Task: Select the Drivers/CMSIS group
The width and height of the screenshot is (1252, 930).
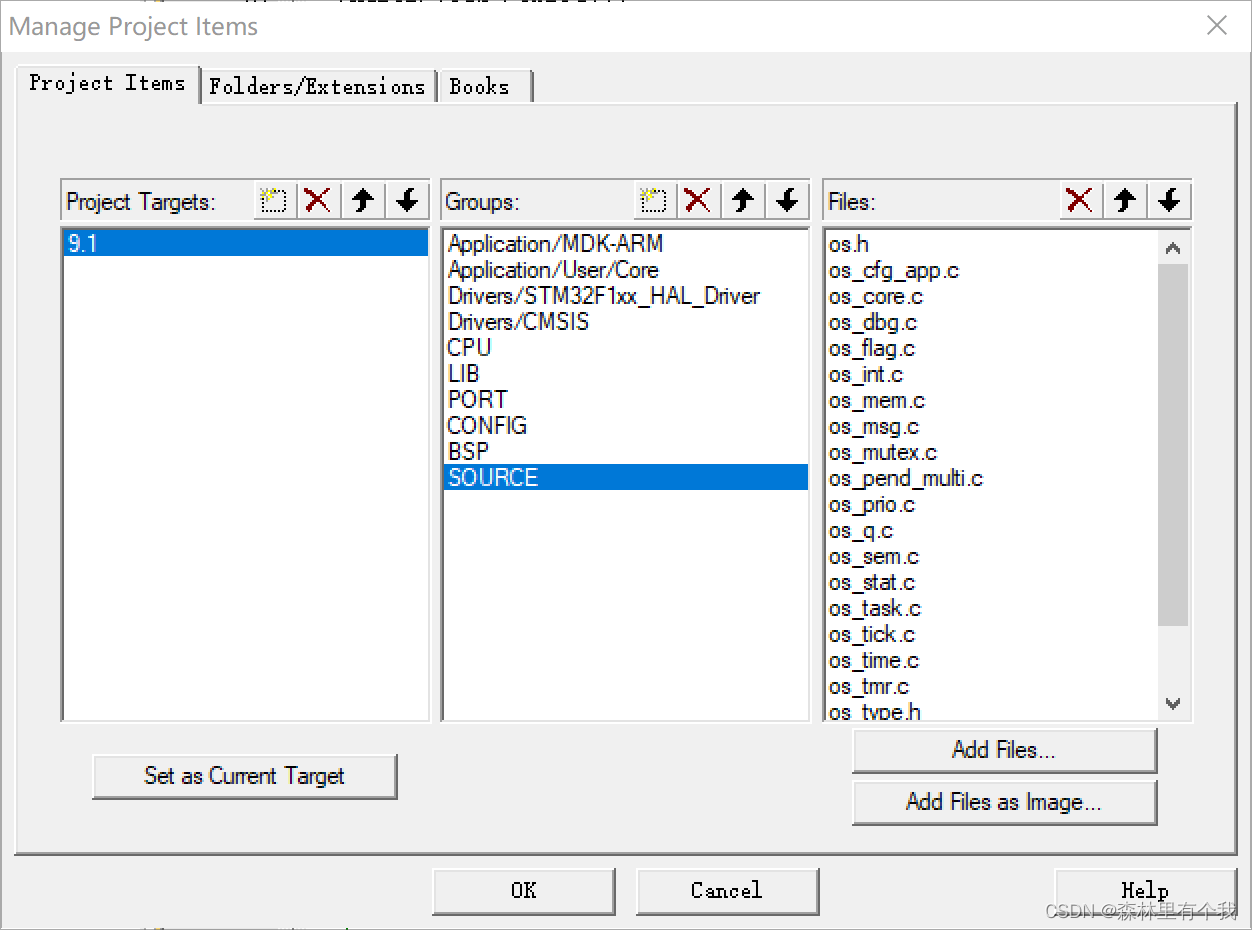Action: (x=625, y=322)
